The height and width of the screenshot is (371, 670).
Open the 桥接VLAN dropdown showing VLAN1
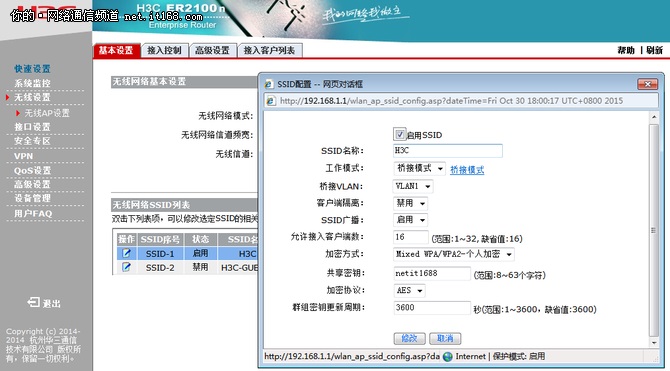coord(413,186)
